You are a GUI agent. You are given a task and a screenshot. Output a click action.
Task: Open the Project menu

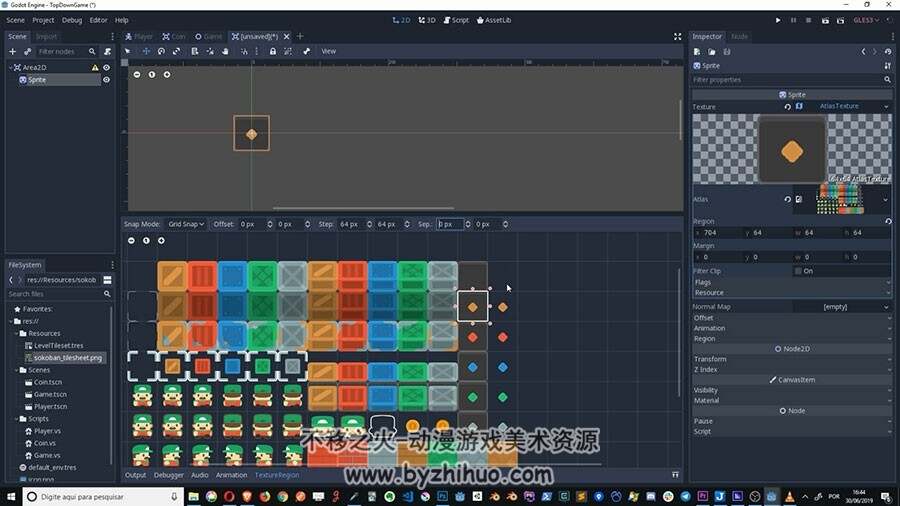click(x=43, y=20)
